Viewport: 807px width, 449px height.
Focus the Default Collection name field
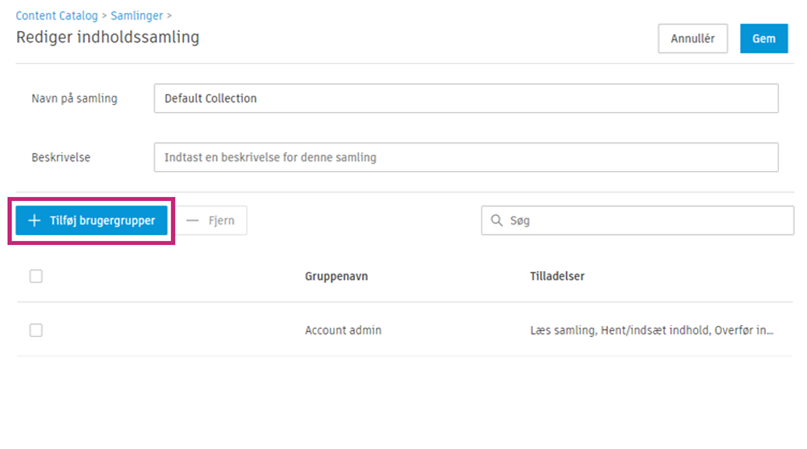coord(466,99)
